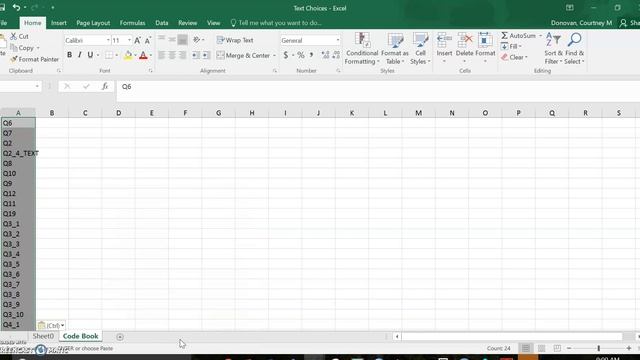Click the AutoSum button
Image resolution: width=640 pixels, height=360 pixels.
click(518, 36)
